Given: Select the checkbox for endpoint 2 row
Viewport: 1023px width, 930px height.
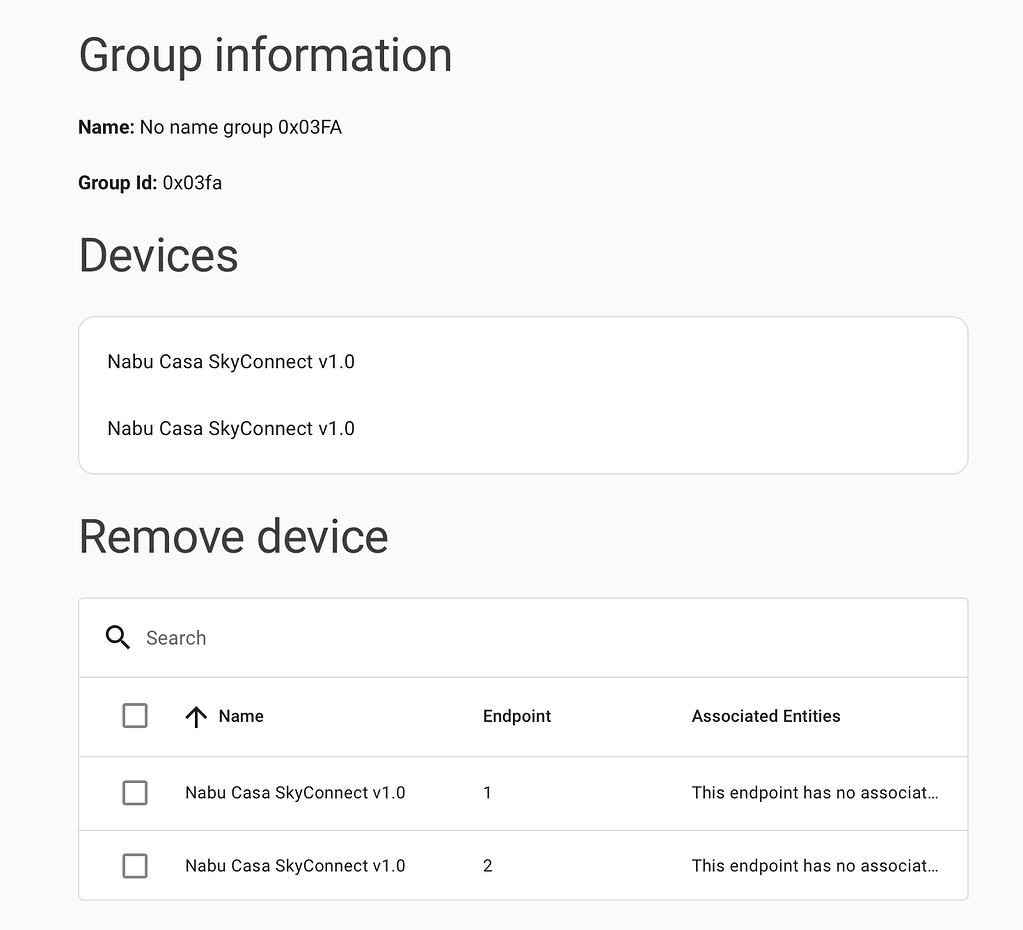Looking at the screenshot, I should pos(135,865).
